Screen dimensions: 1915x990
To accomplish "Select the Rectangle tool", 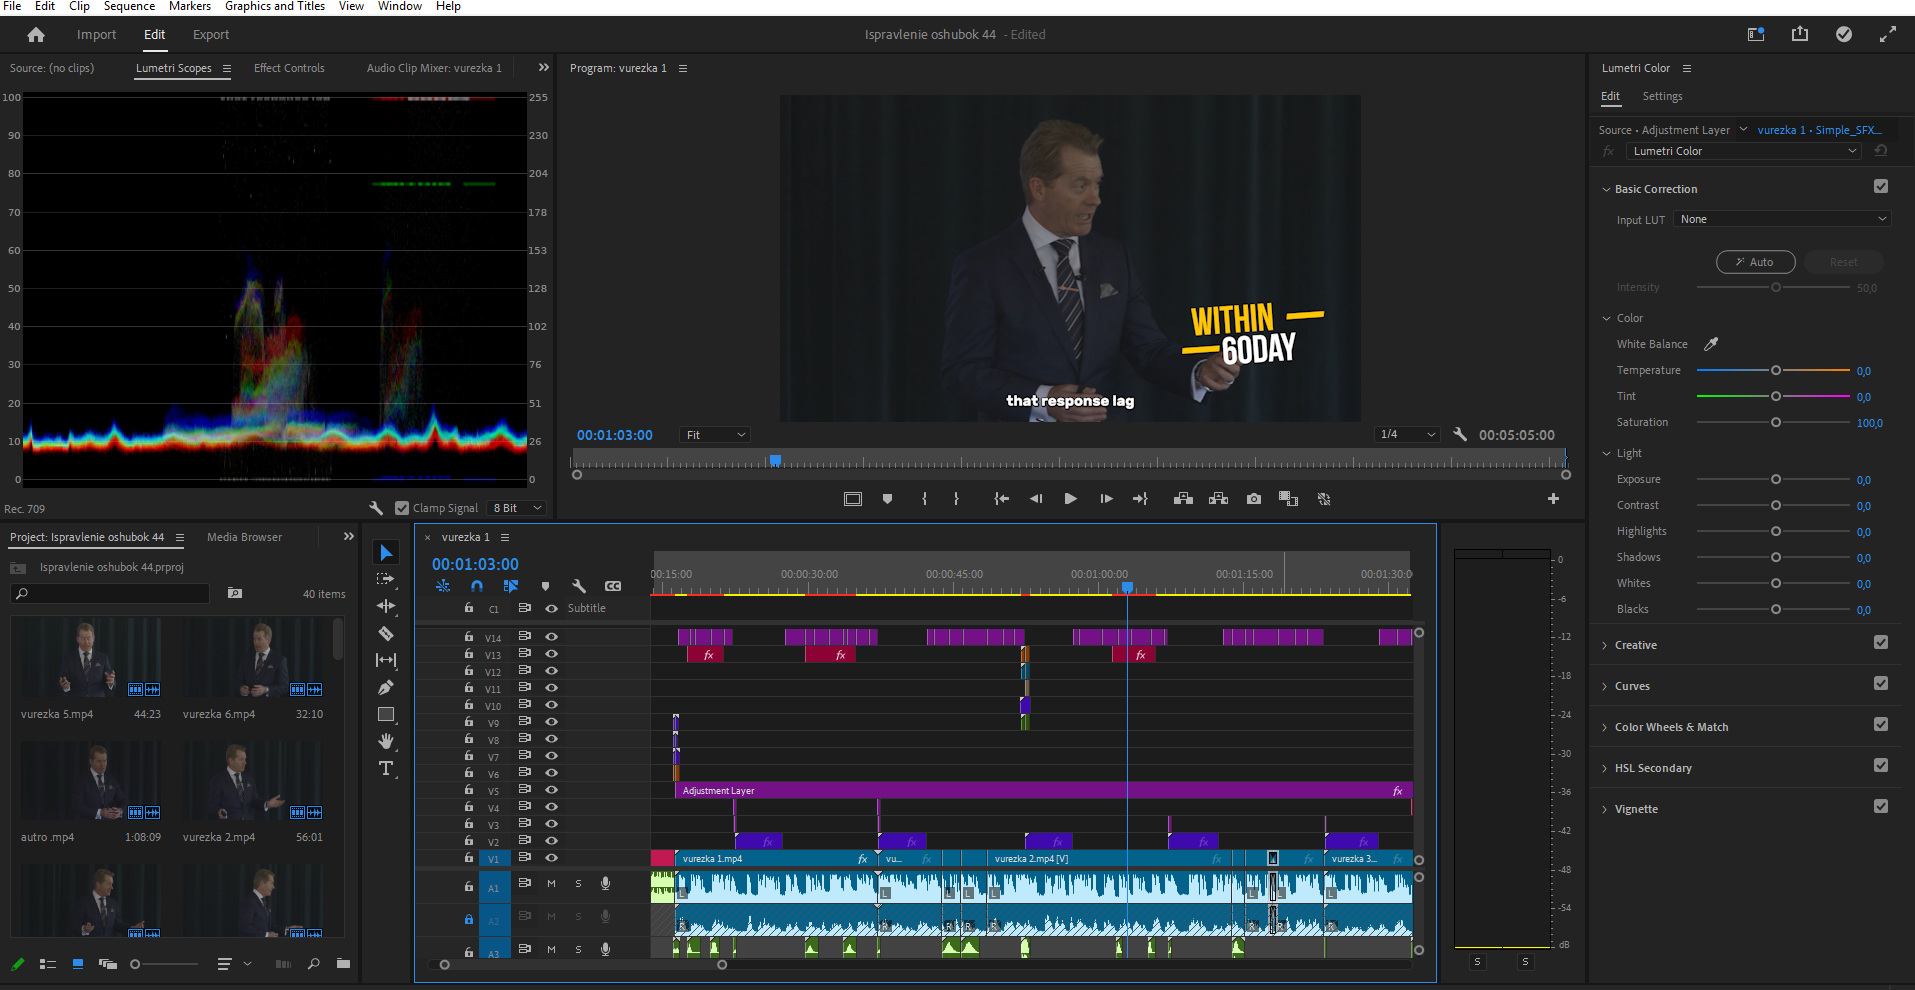I will 386,714.
